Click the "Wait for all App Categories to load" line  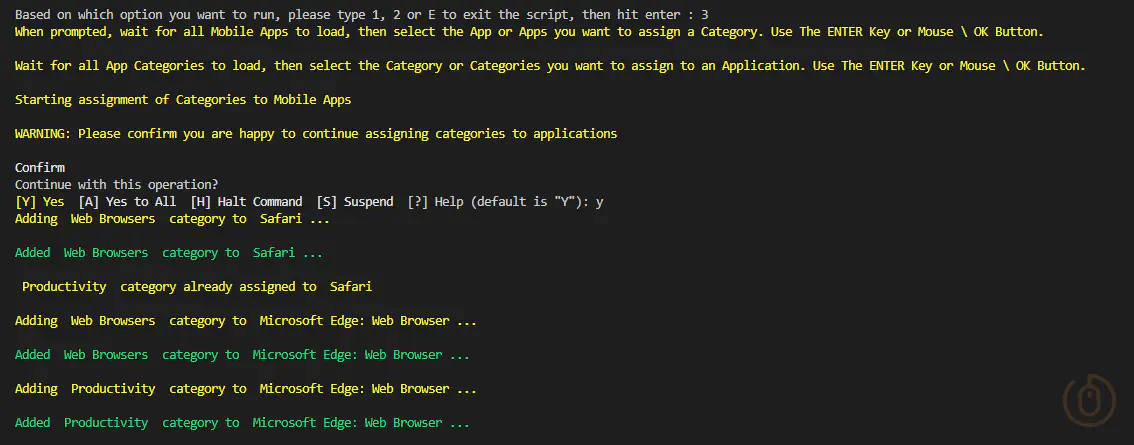[550, 65]
